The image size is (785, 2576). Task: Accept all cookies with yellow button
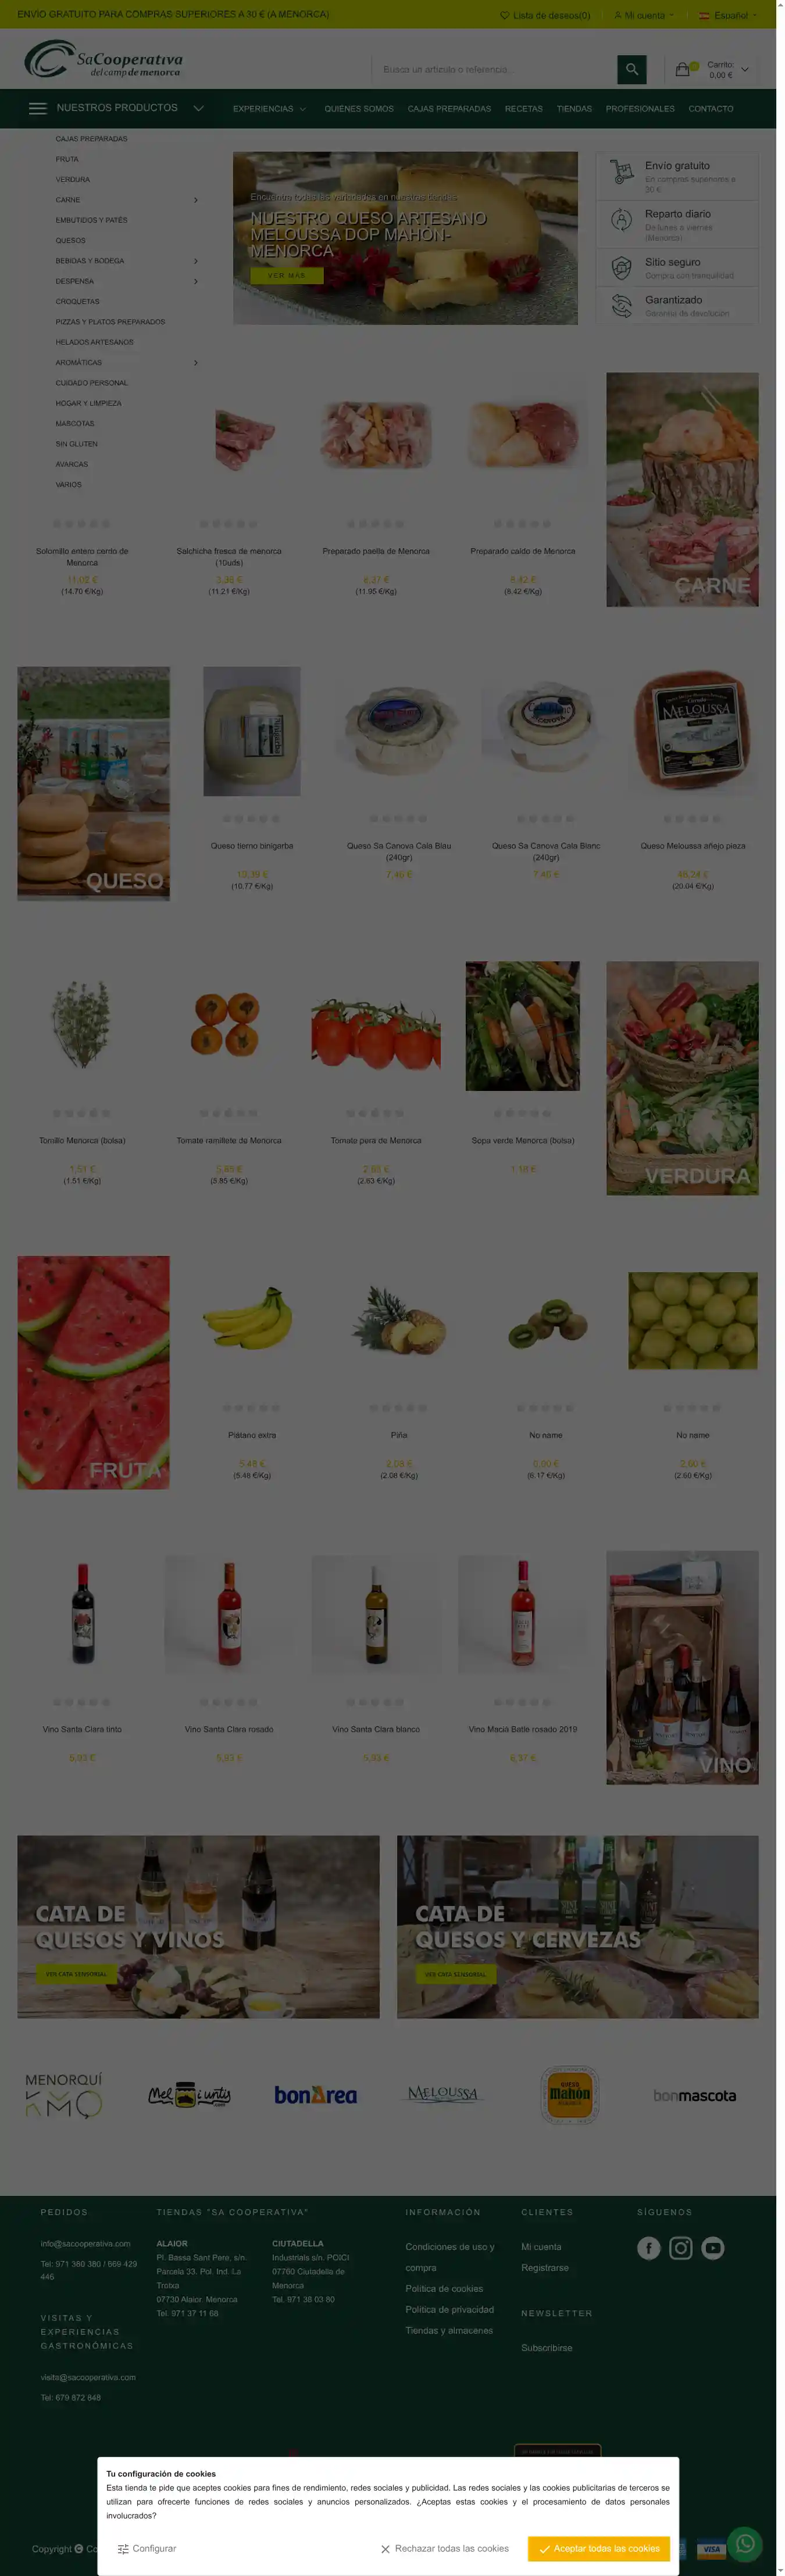pyautogui.click(x=599, y=2548)
